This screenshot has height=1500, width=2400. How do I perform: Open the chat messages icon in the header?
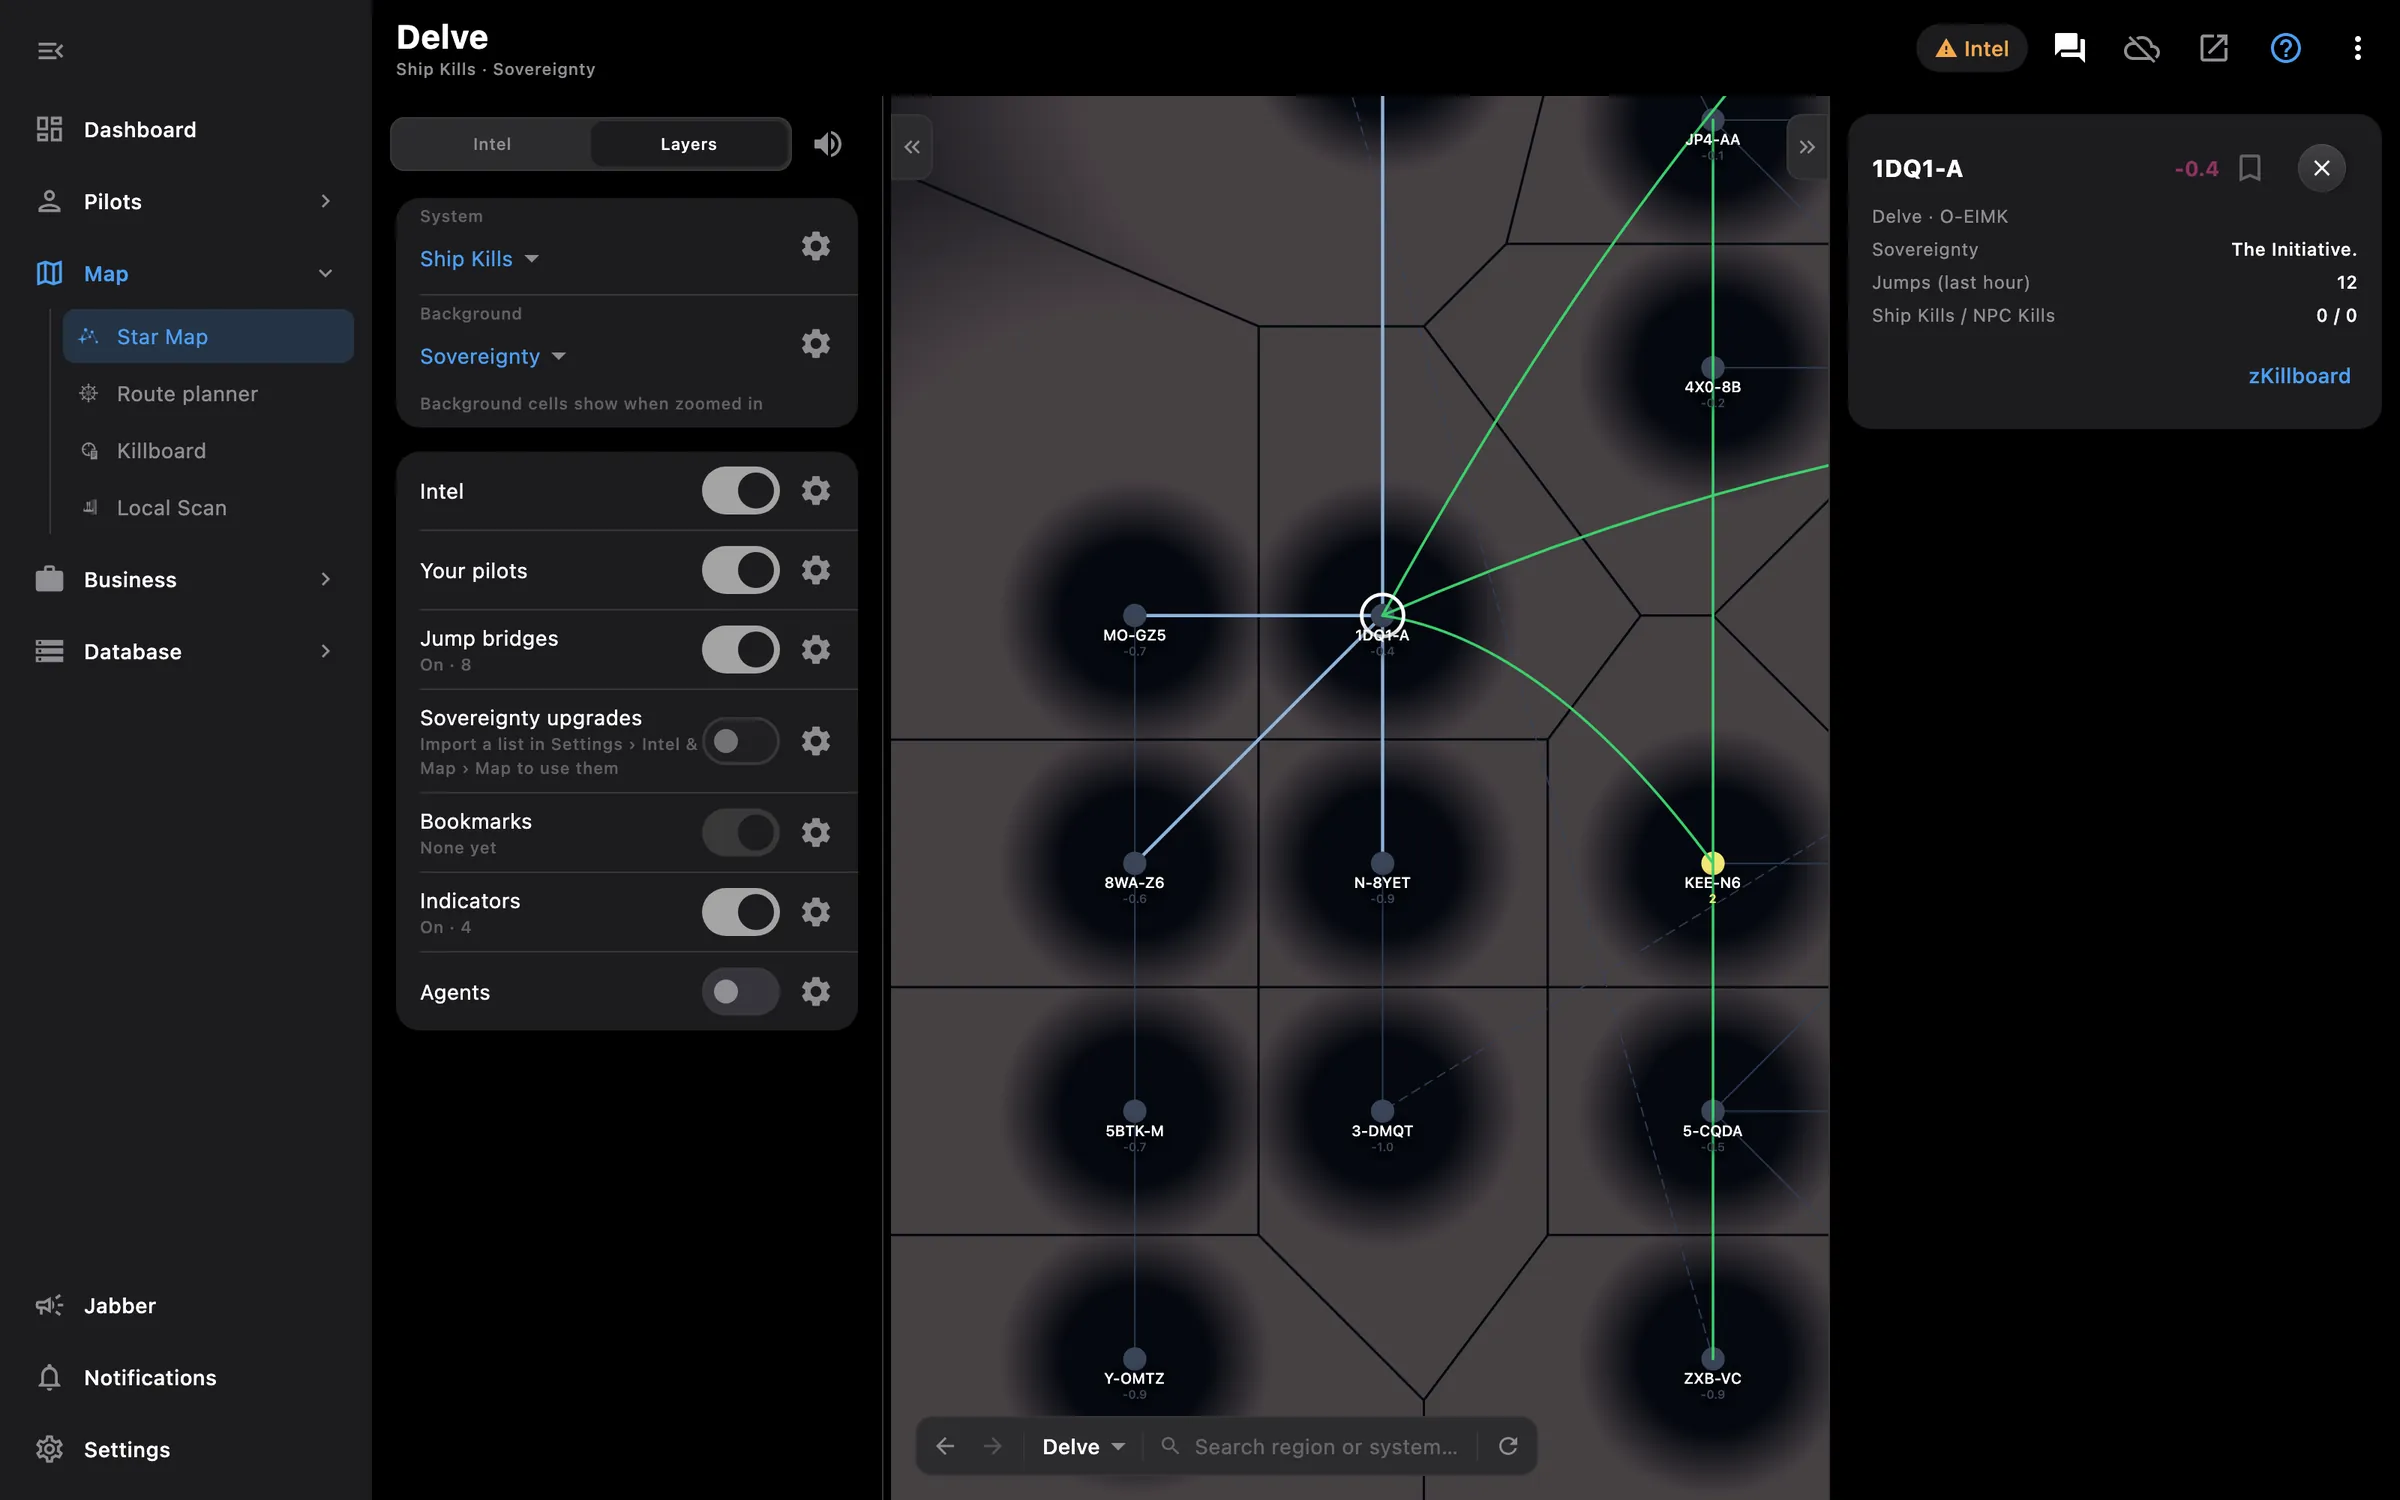(x=2069, y=48)
